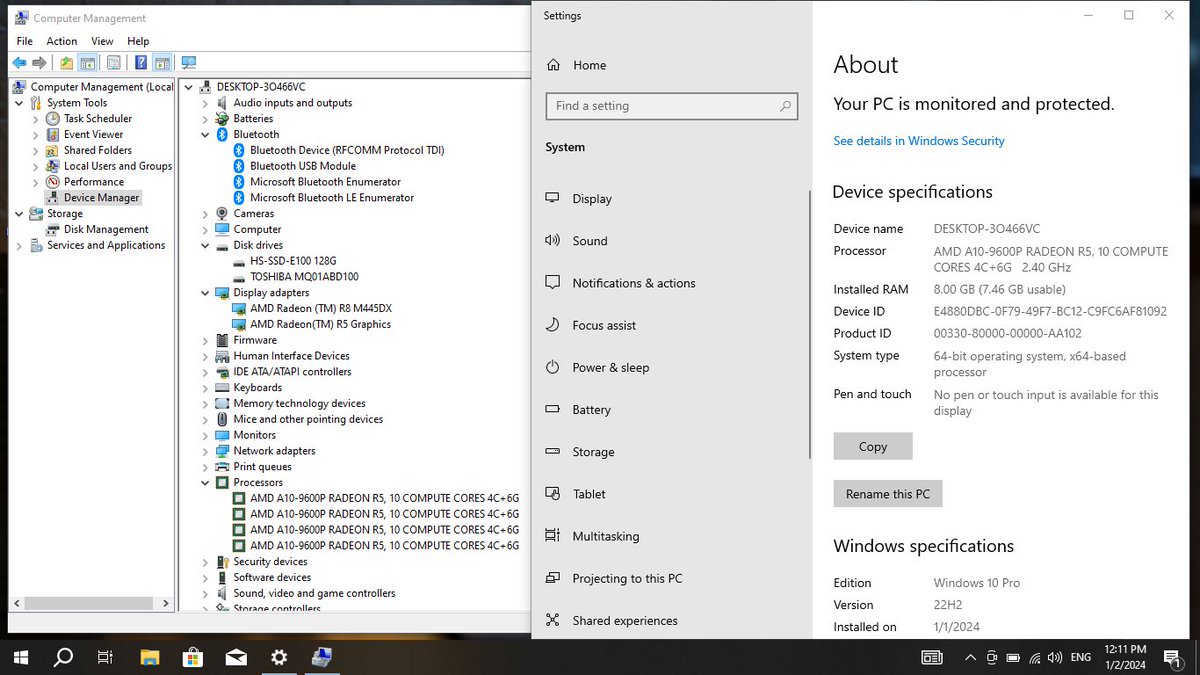Select Bluetooth USB Module device icon

pyautogui.click(x=239, y=166)
